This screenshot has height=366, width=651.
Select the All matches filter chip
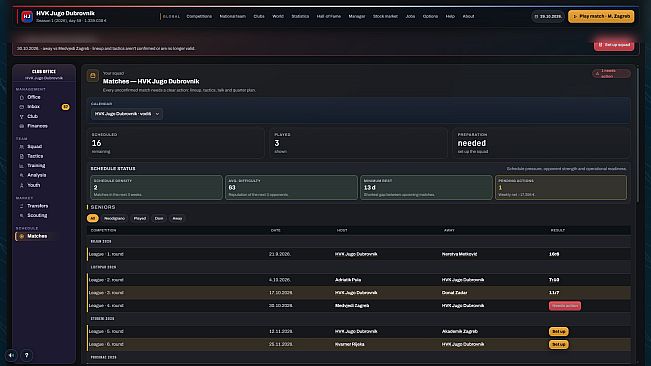(93, 218)
